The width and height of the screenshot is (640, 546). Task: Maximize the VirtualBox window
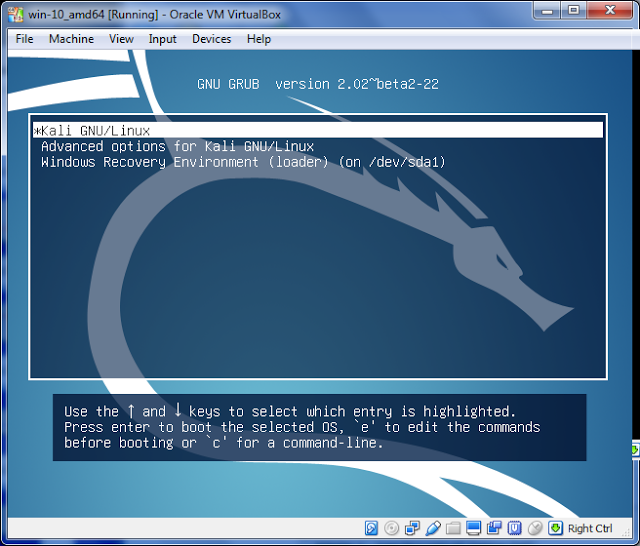pos(573,11)
